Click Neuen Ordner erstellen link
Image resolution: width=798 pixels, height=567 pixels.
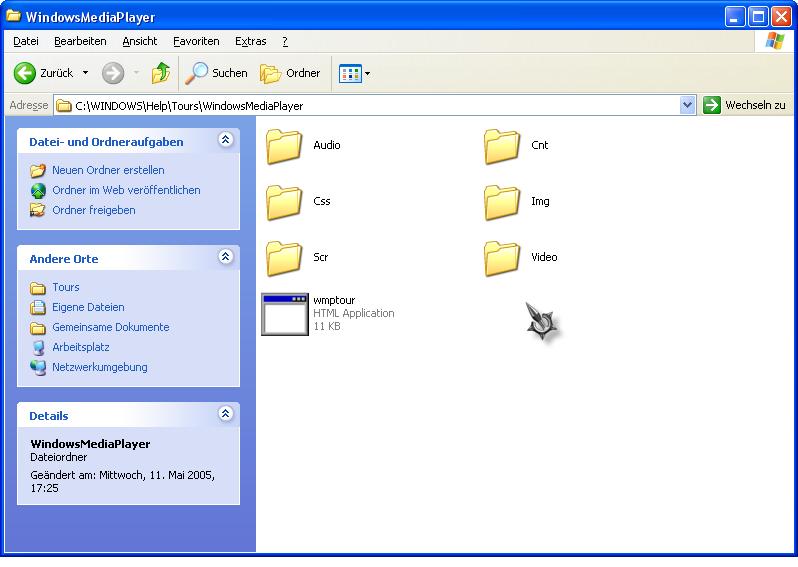point(108,170)
